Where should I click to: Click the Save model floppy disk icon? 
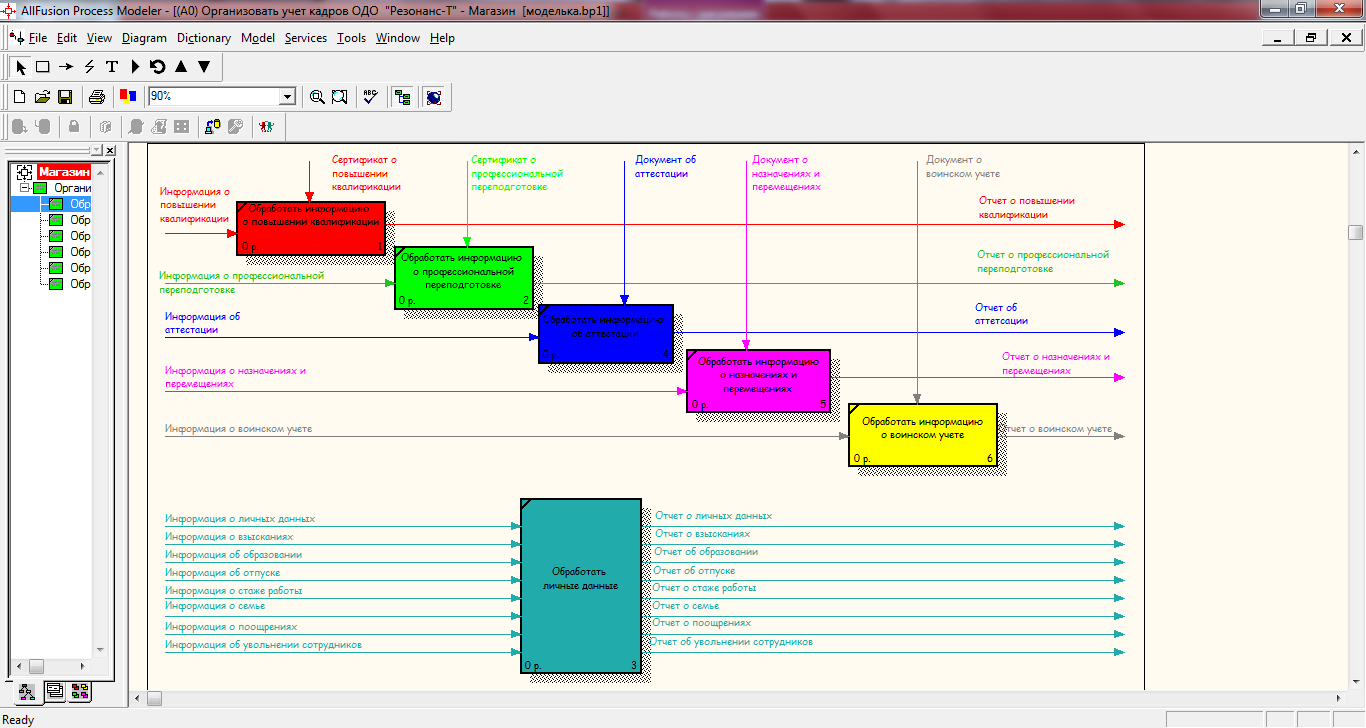(65, 97)
